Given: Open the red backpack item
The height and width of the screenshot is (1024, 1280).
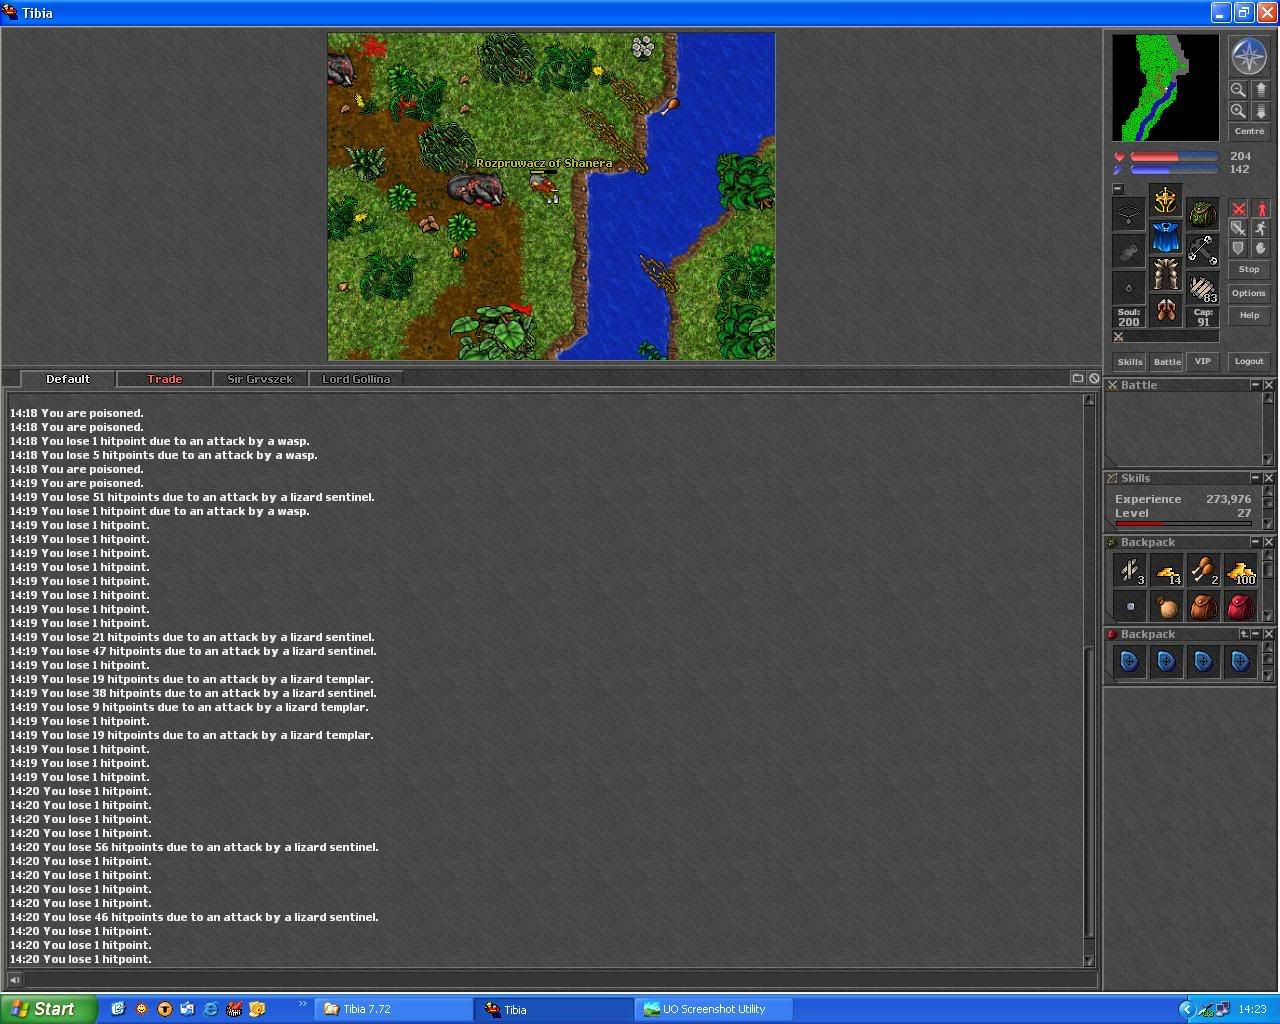Looking at the screenshot, I should coord(1241,606).
